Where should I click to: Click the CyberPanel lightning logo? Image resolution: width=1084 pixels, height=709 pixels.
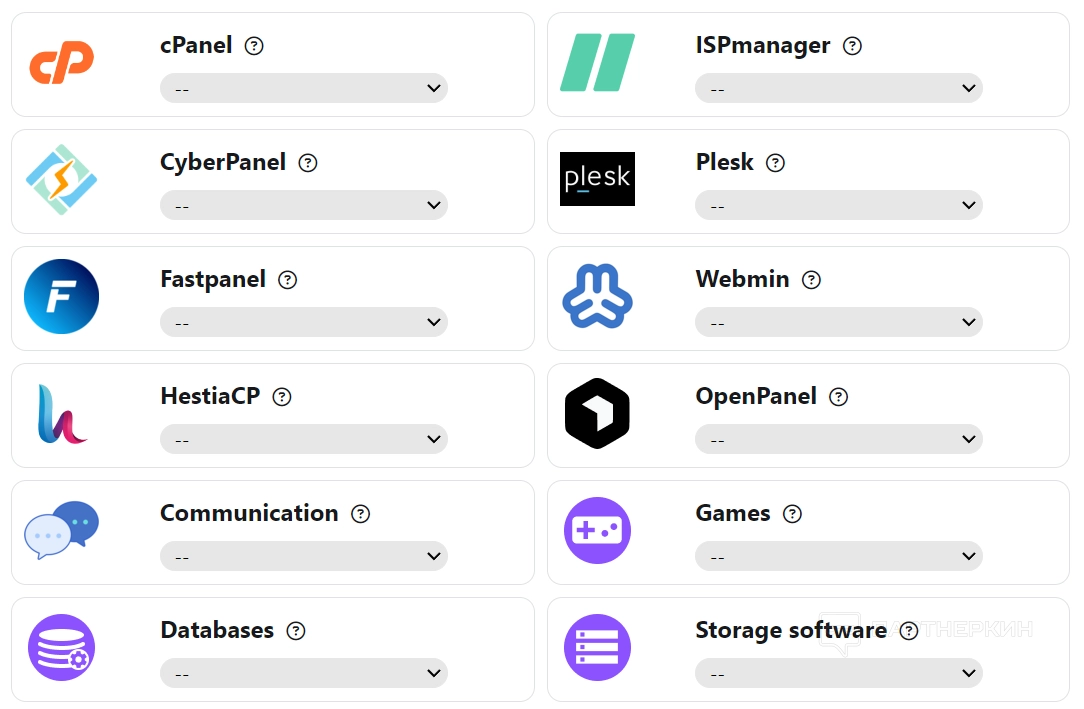click(61, 180)
